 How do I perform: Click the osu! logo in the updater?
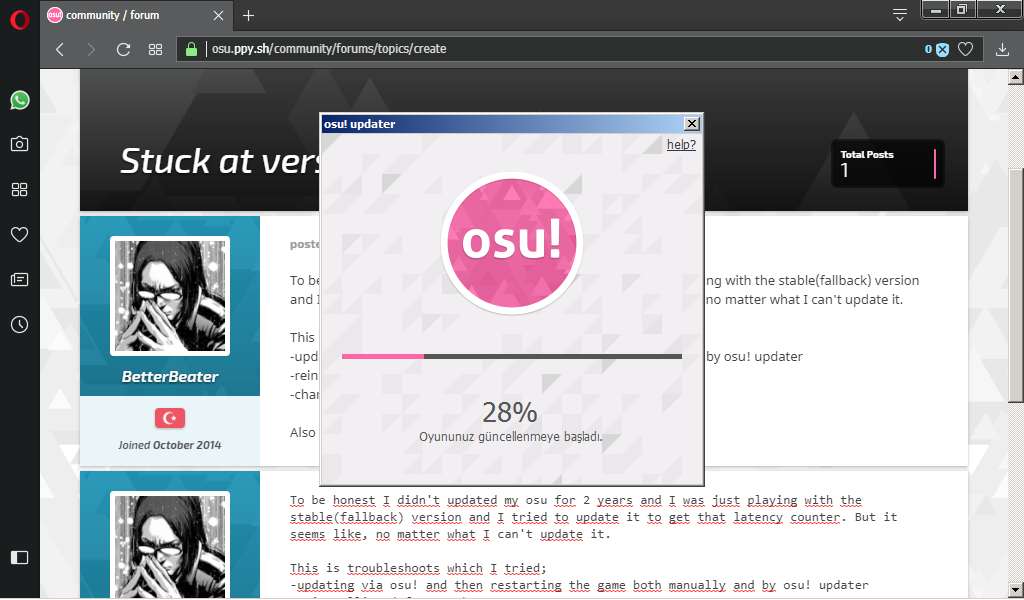coord(511,243)
